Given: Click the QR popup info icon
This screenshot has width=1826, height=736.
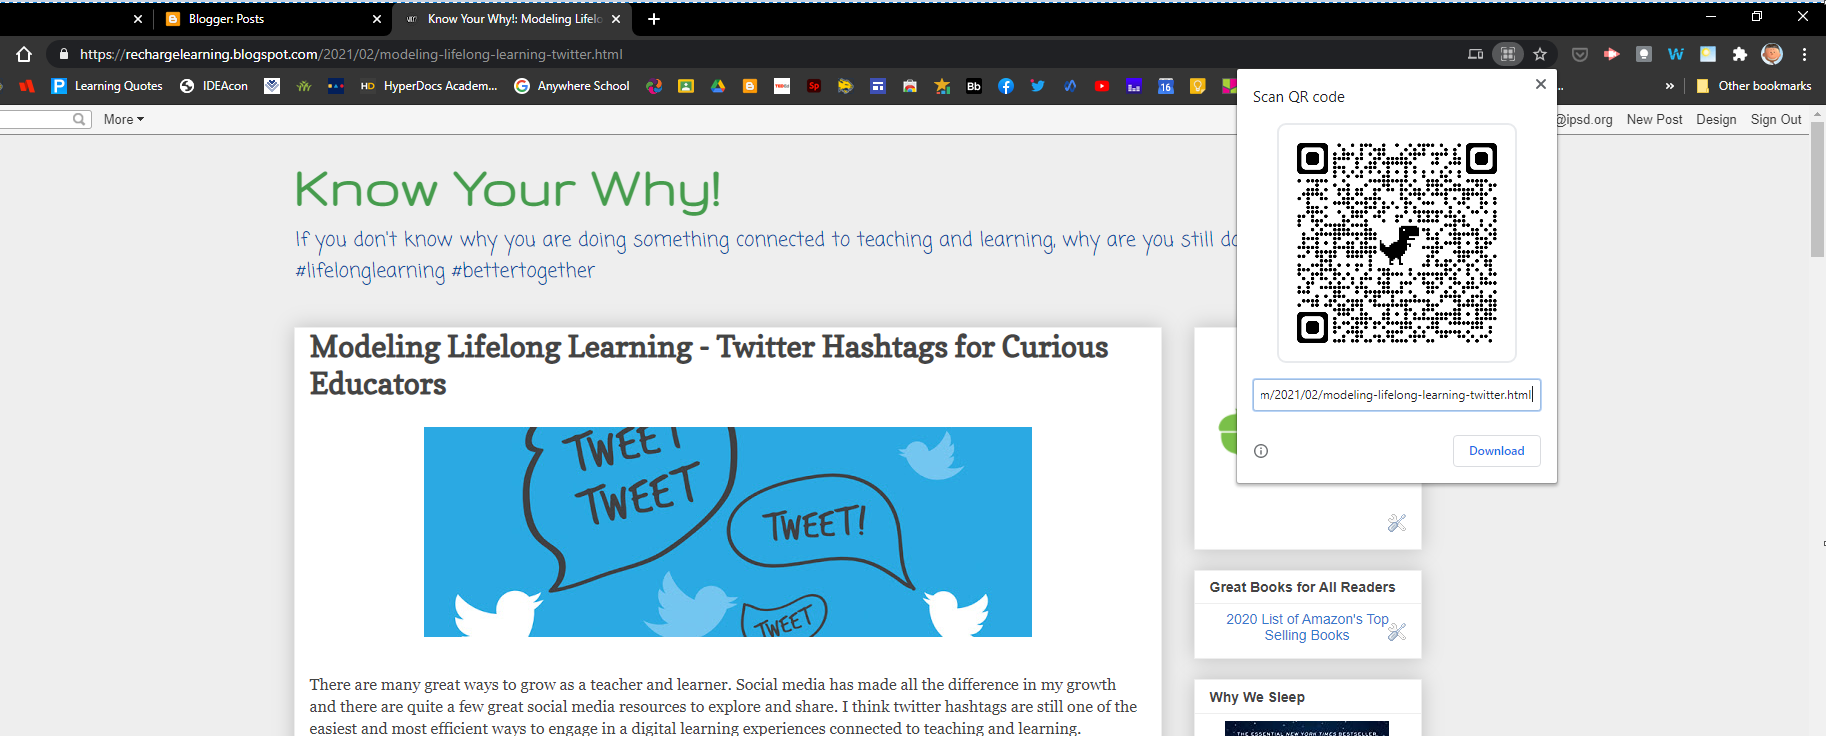Looking at the screenshot, I should pos(1261,451).
